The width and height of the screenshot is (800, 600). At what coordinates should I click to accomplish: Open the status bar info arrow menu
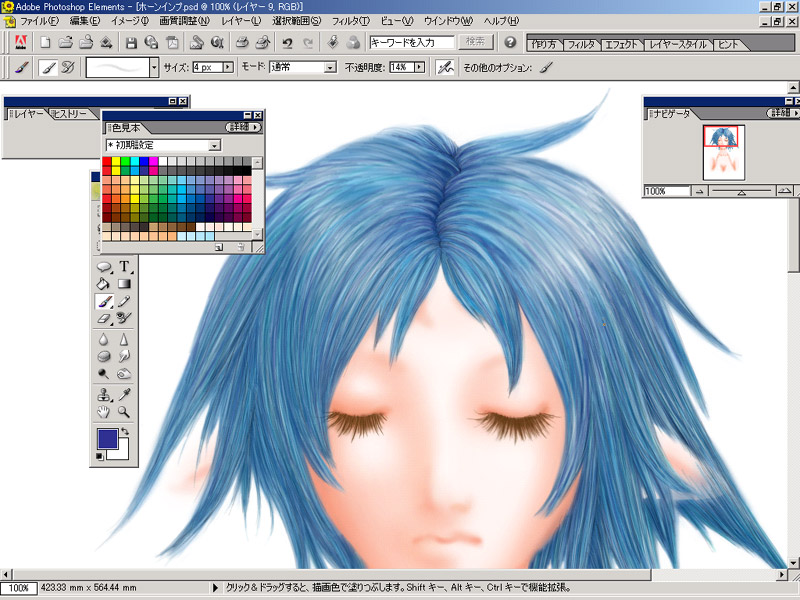tap(215, 588)
